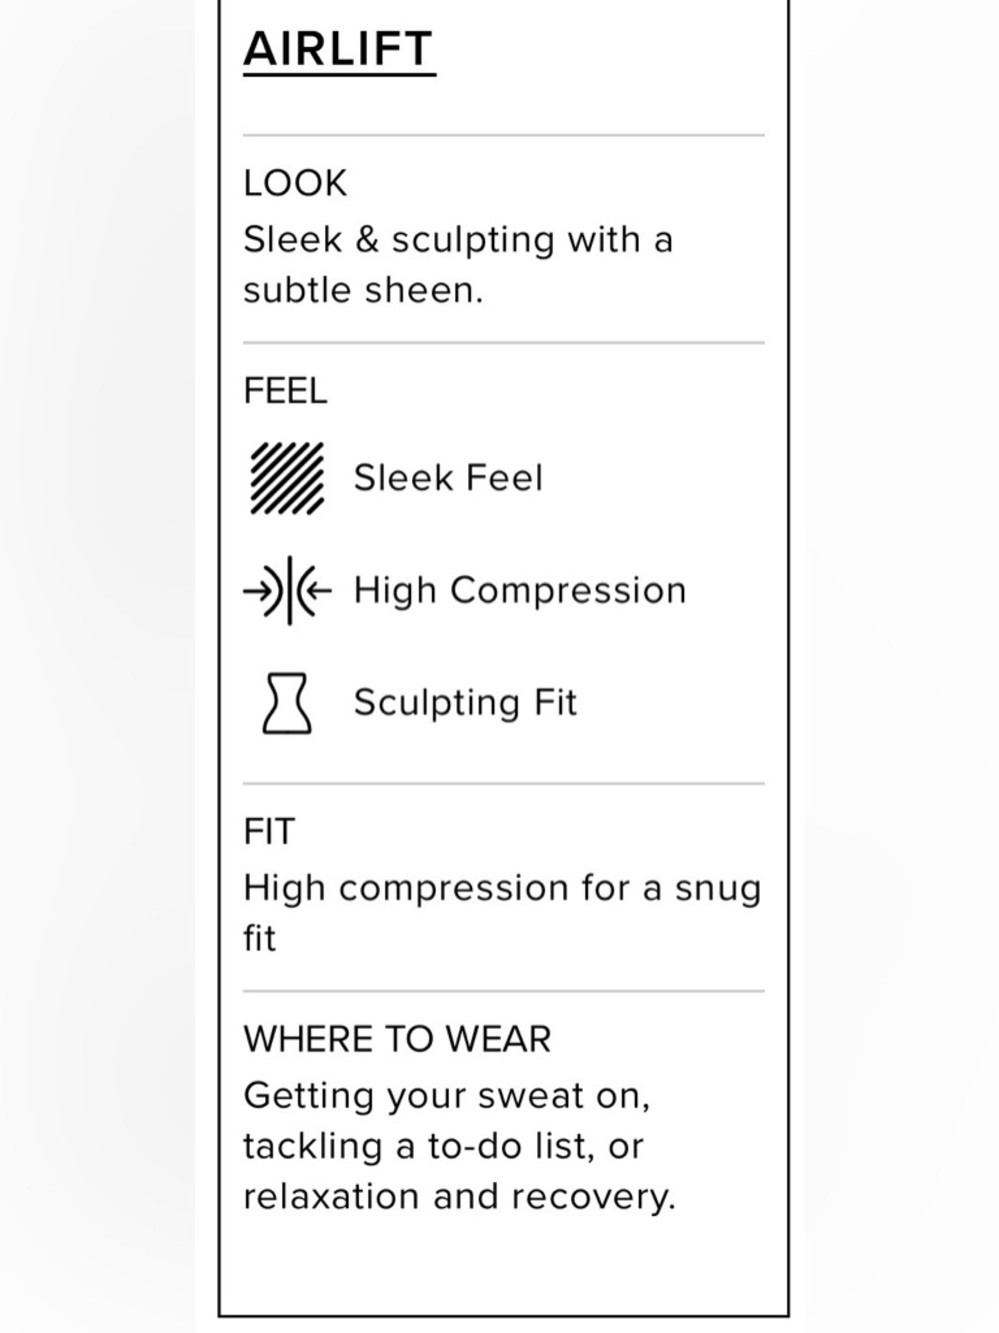Tap the inward-arrows High Compression icon

coord(287,591)
